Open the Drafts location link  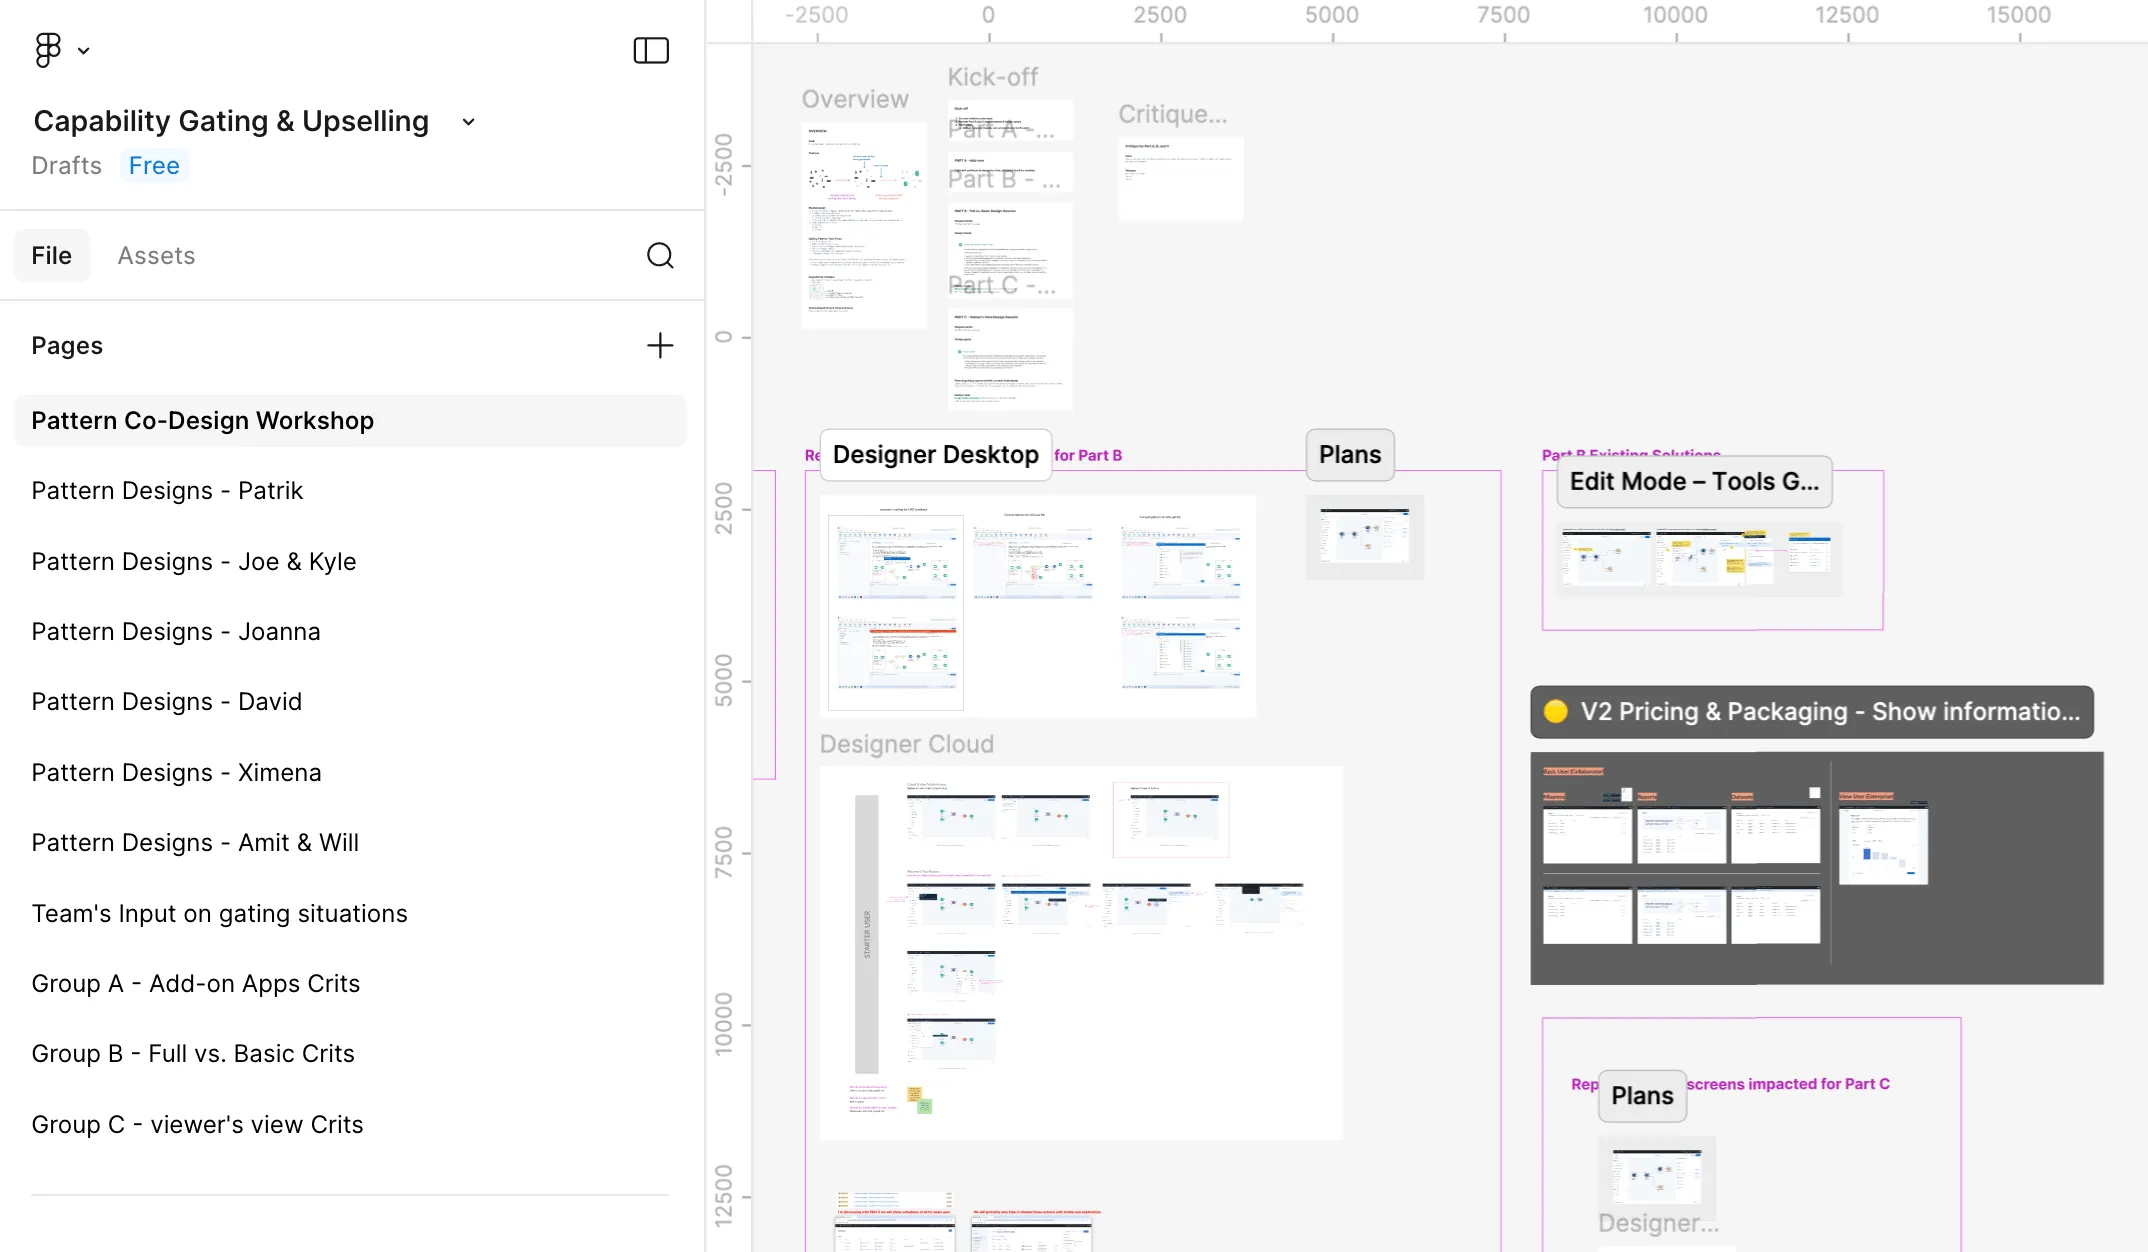tap(66, 165)
